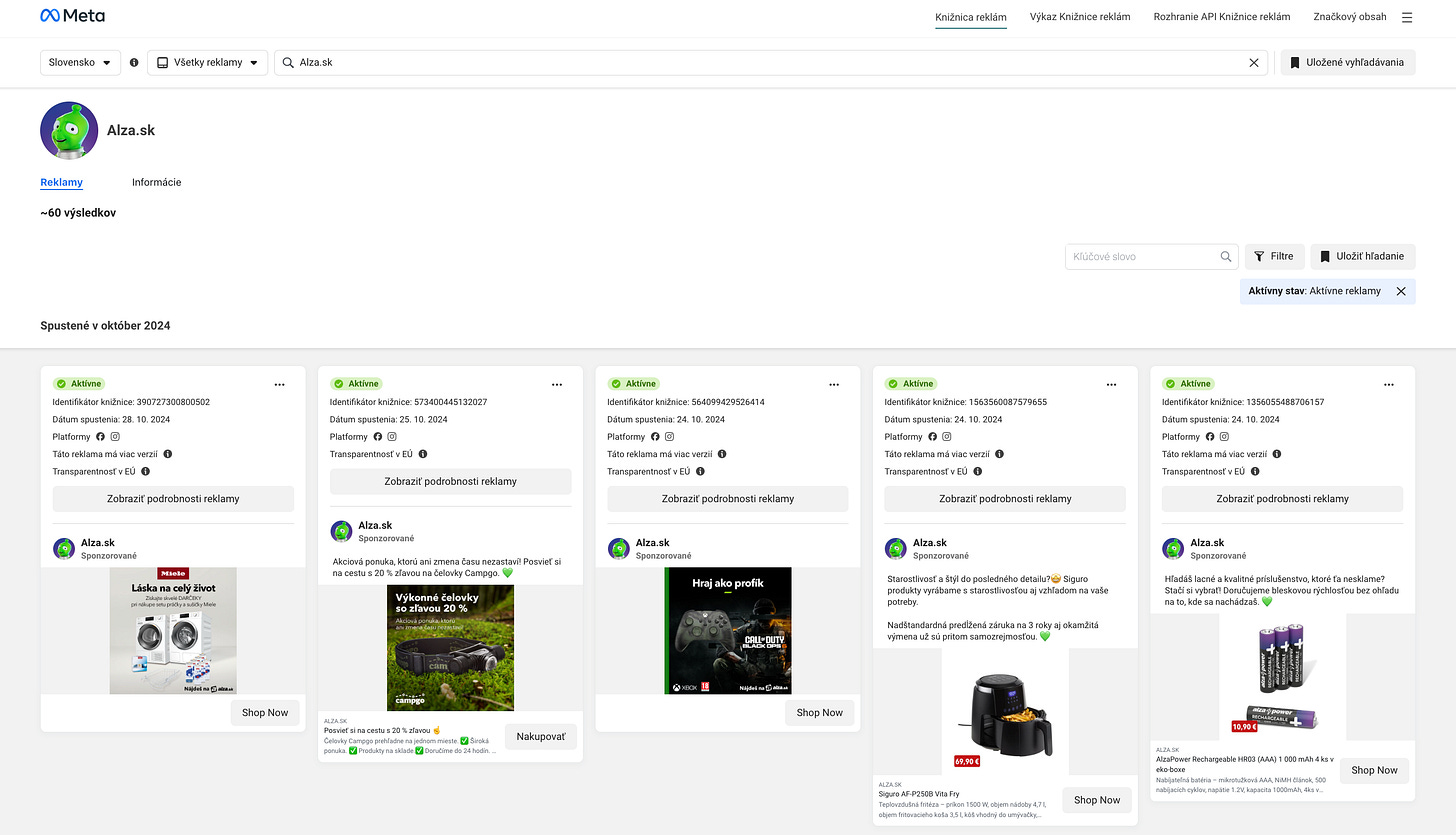The width and height of the screenshot is (1456, 835).
Task: Show ad details for ad 564099429526414
Action: coord(728,499)
